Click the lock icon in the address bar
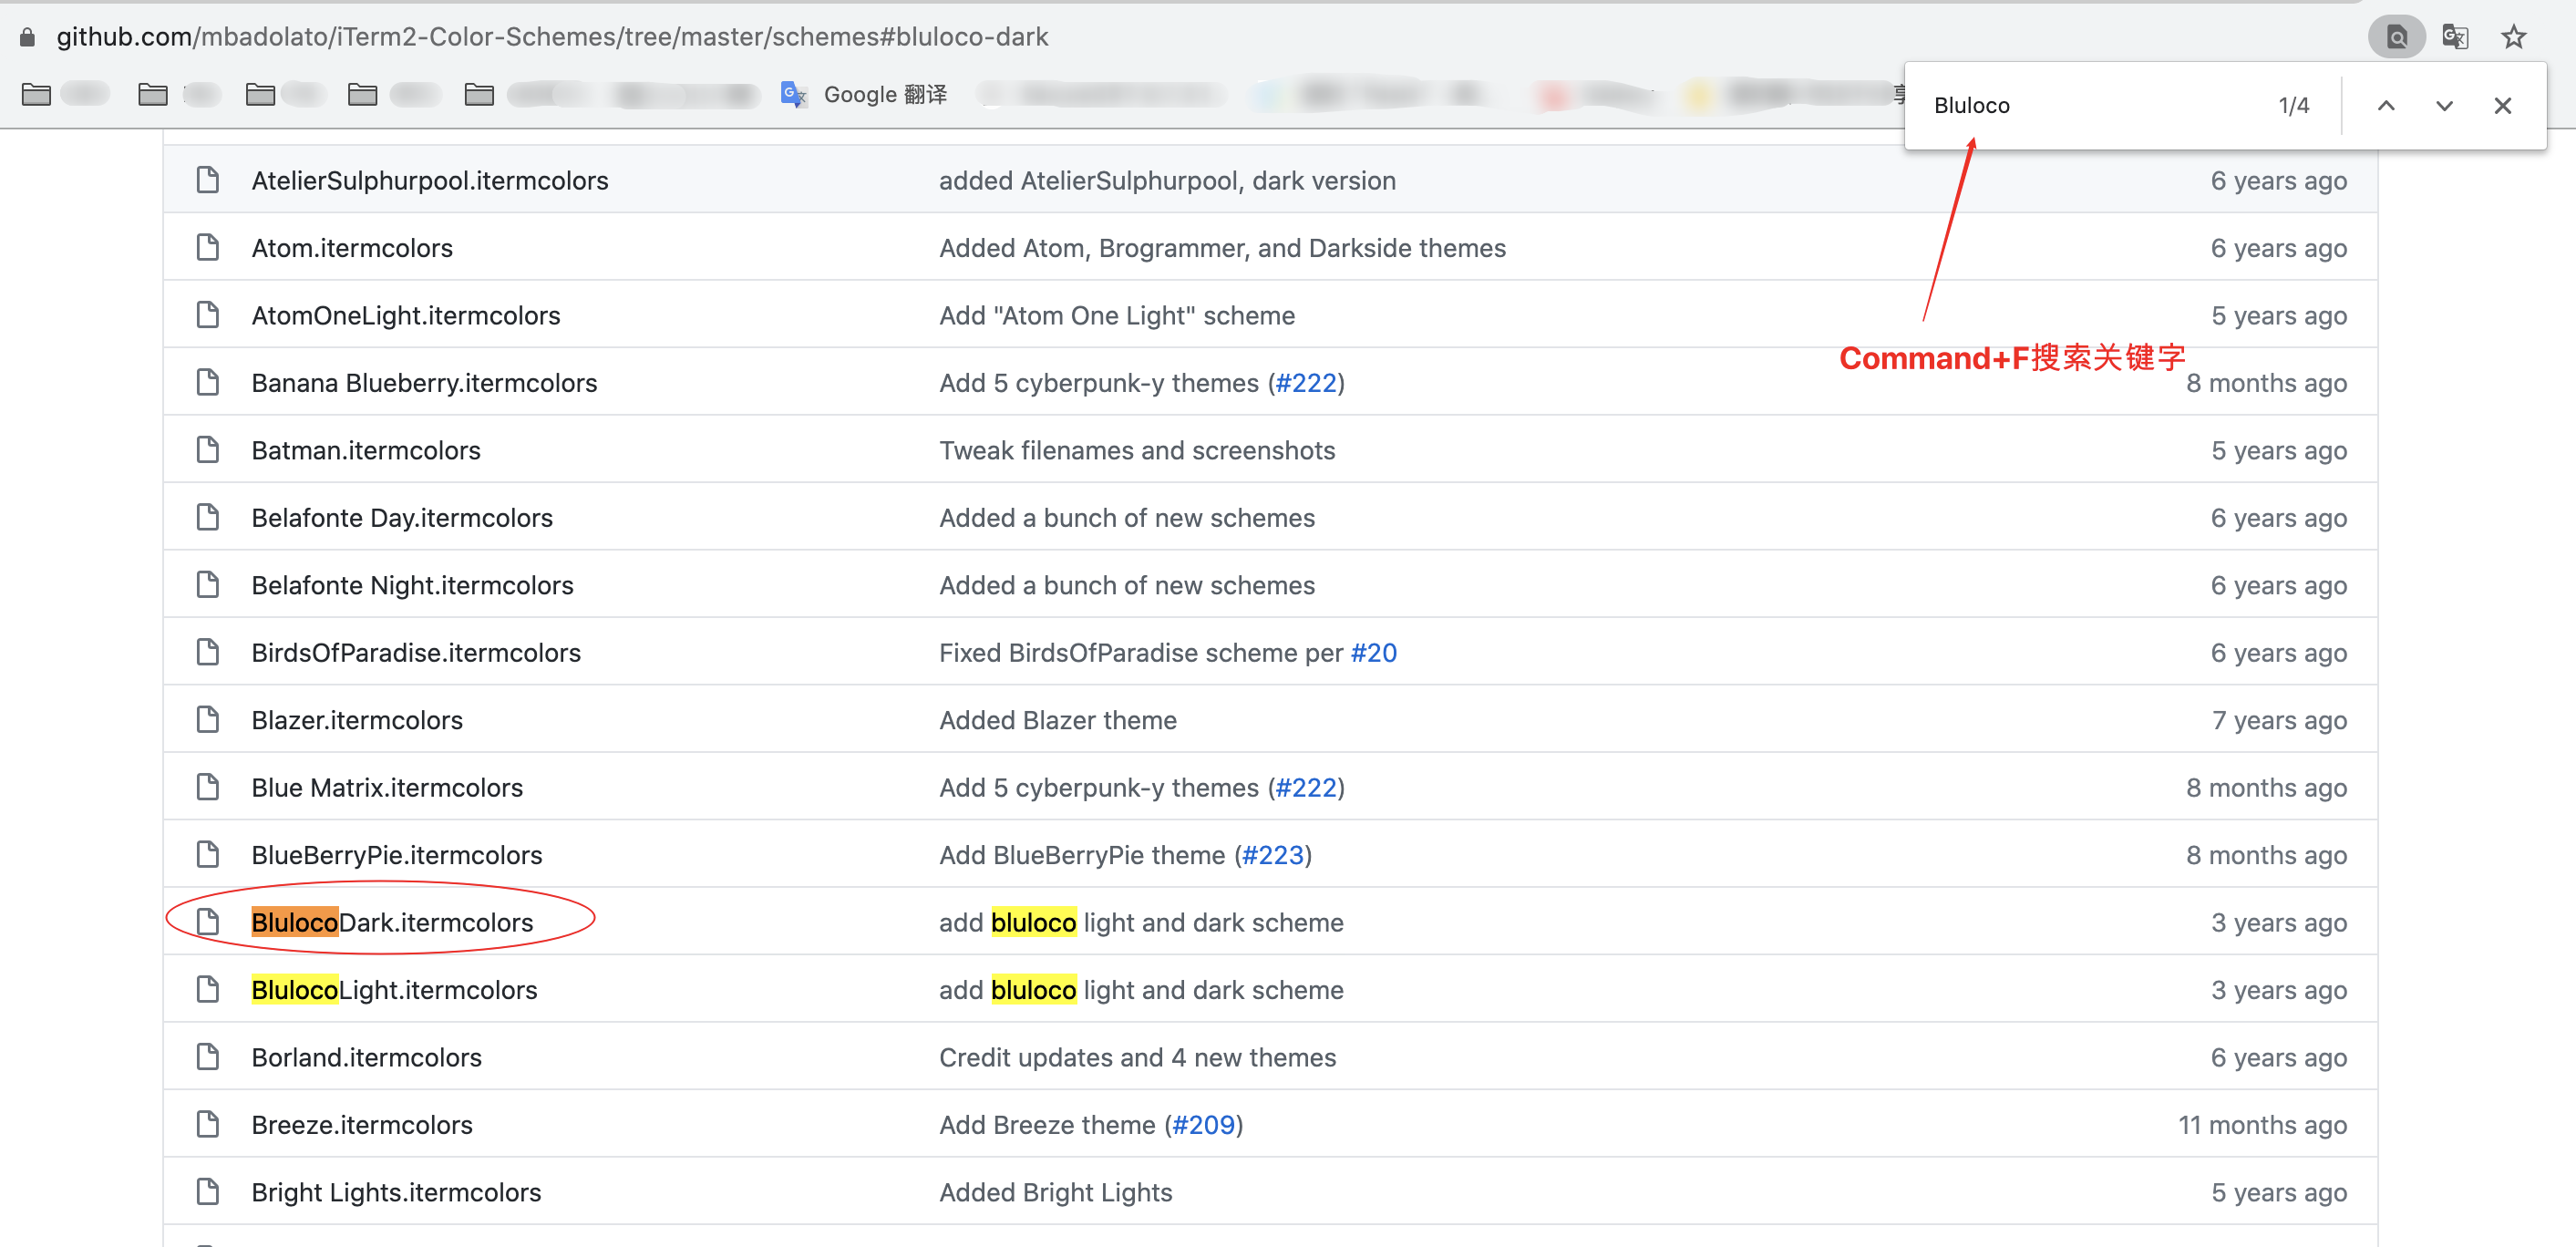This screenshot has height=1247, width=2576. 26,36
